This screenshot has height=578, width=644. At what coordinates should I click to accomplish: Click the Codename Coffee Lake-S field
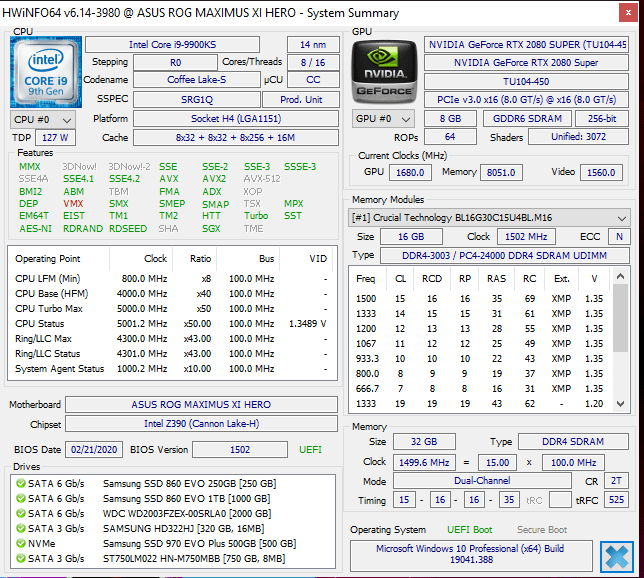pos(197,80)
